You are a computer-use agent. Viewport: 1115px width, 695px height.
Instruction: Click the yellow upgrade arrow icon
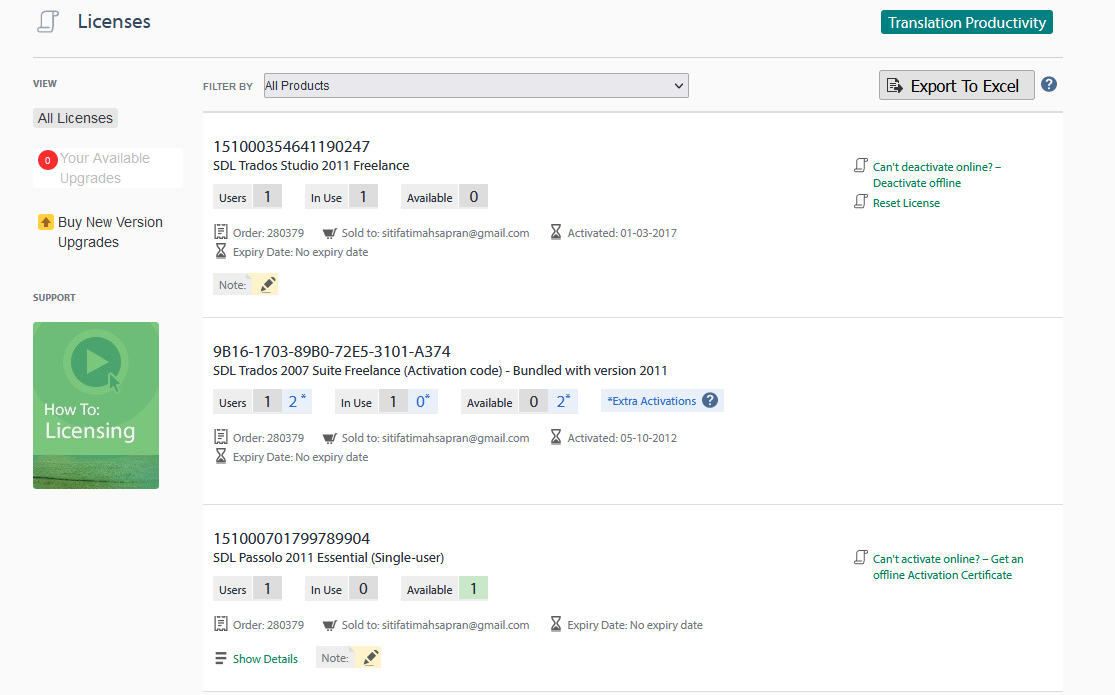(46, 222)
